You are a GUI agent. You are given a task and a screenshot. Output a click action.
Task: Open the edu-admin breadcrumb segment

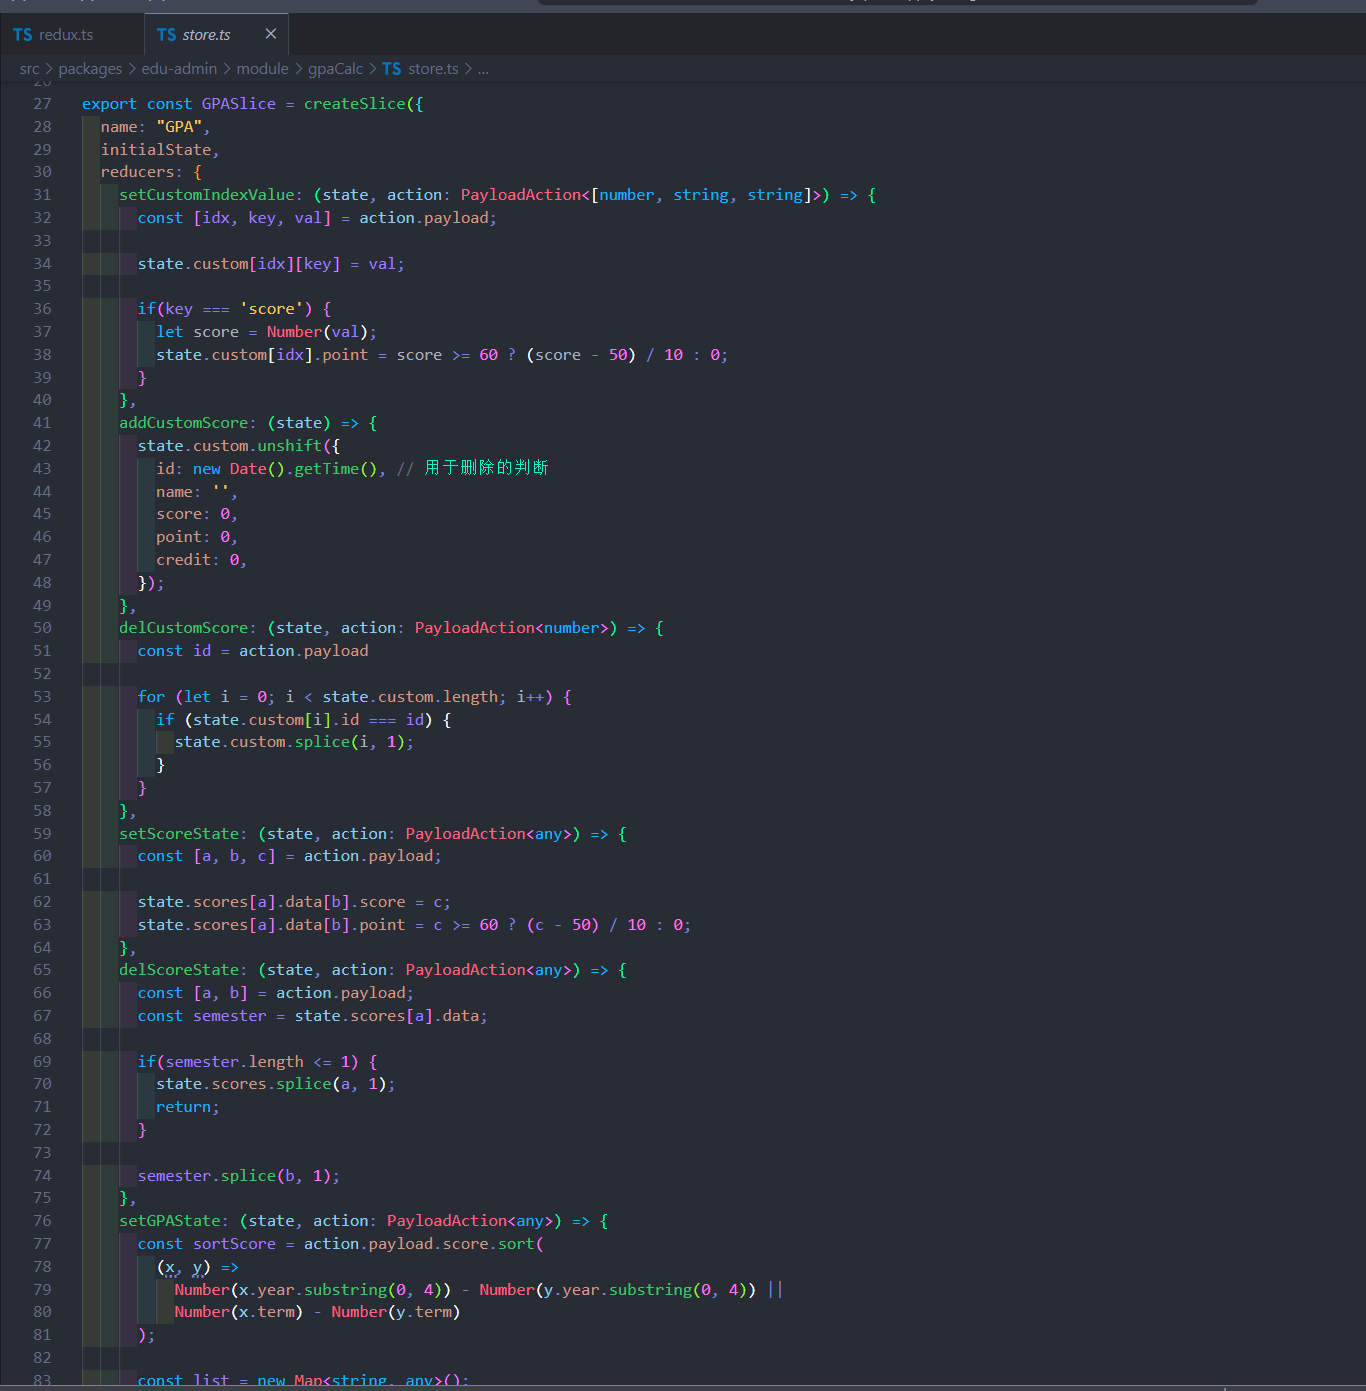point(179,69)
